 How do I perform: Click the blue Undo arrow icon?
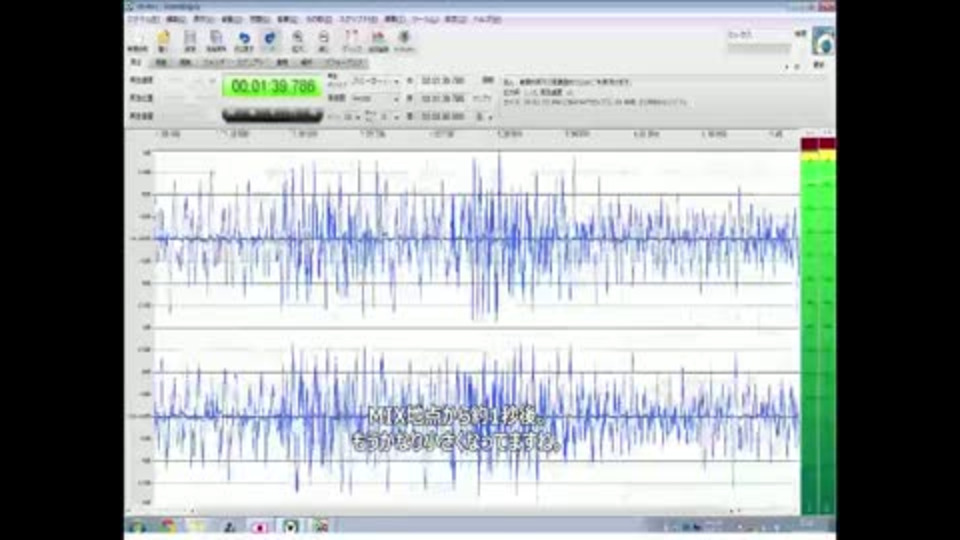pos(244,40)
